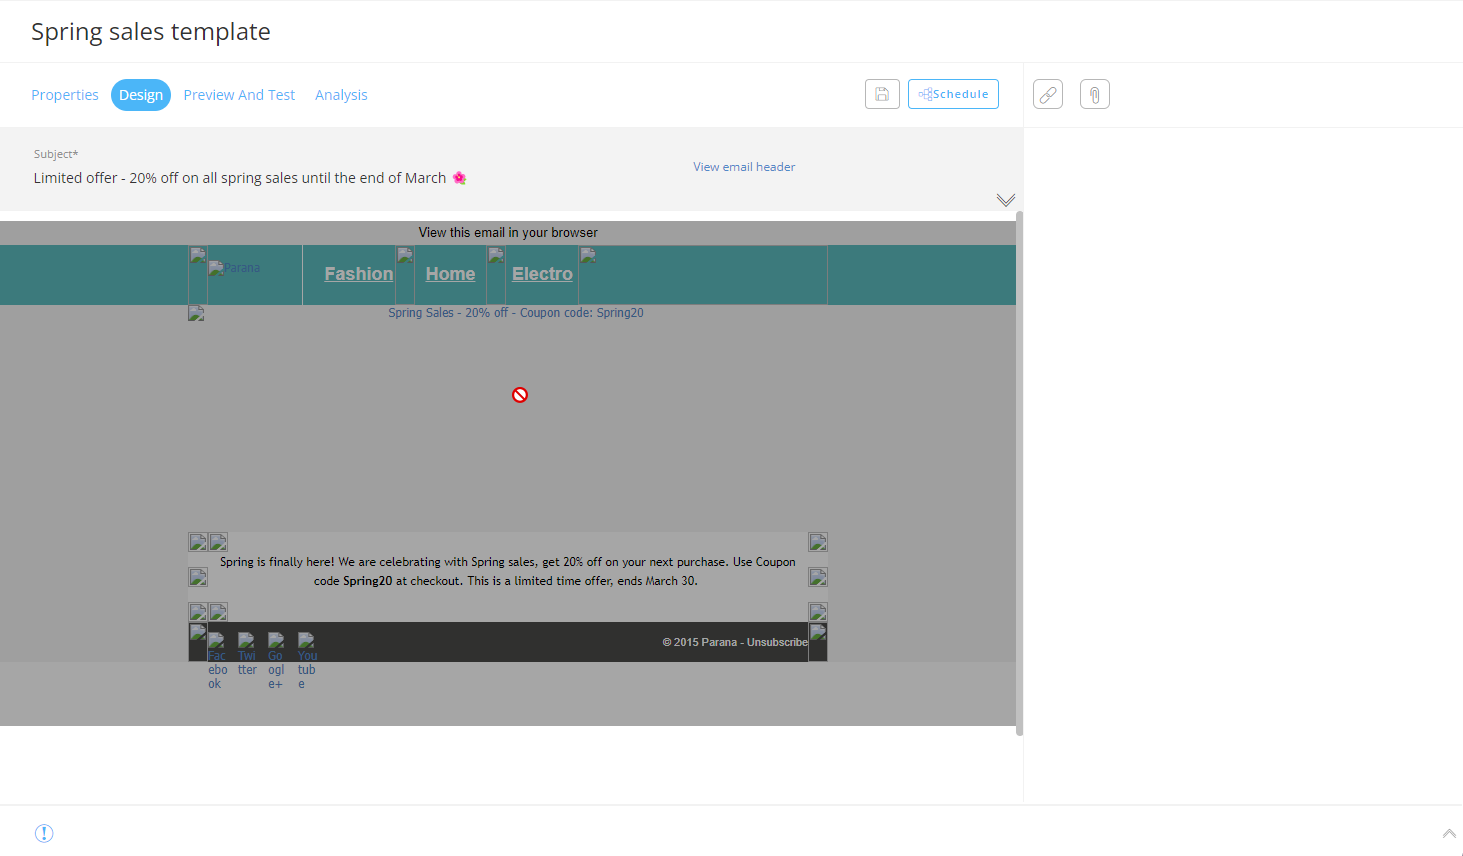
Task: Click the save floppy disk icon
Action: pos(882,94)
